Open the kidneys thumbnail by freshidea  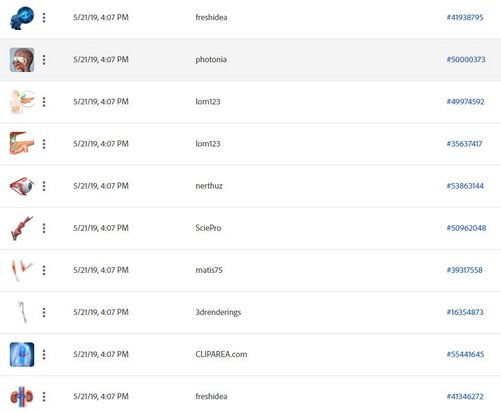tap(22, 397)
